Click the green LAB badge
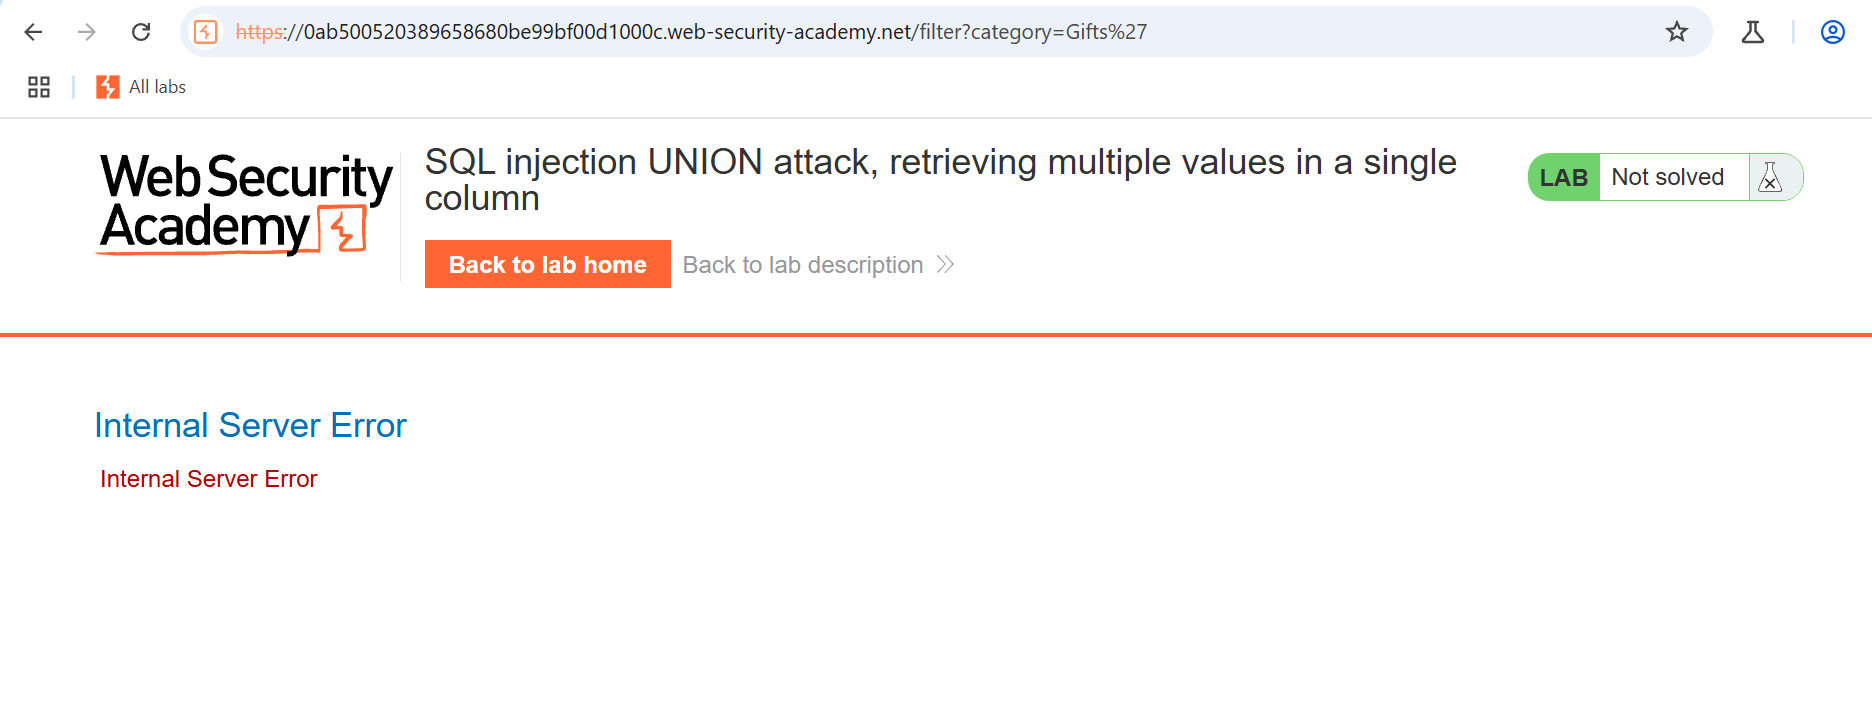 tap(1564, 177)
